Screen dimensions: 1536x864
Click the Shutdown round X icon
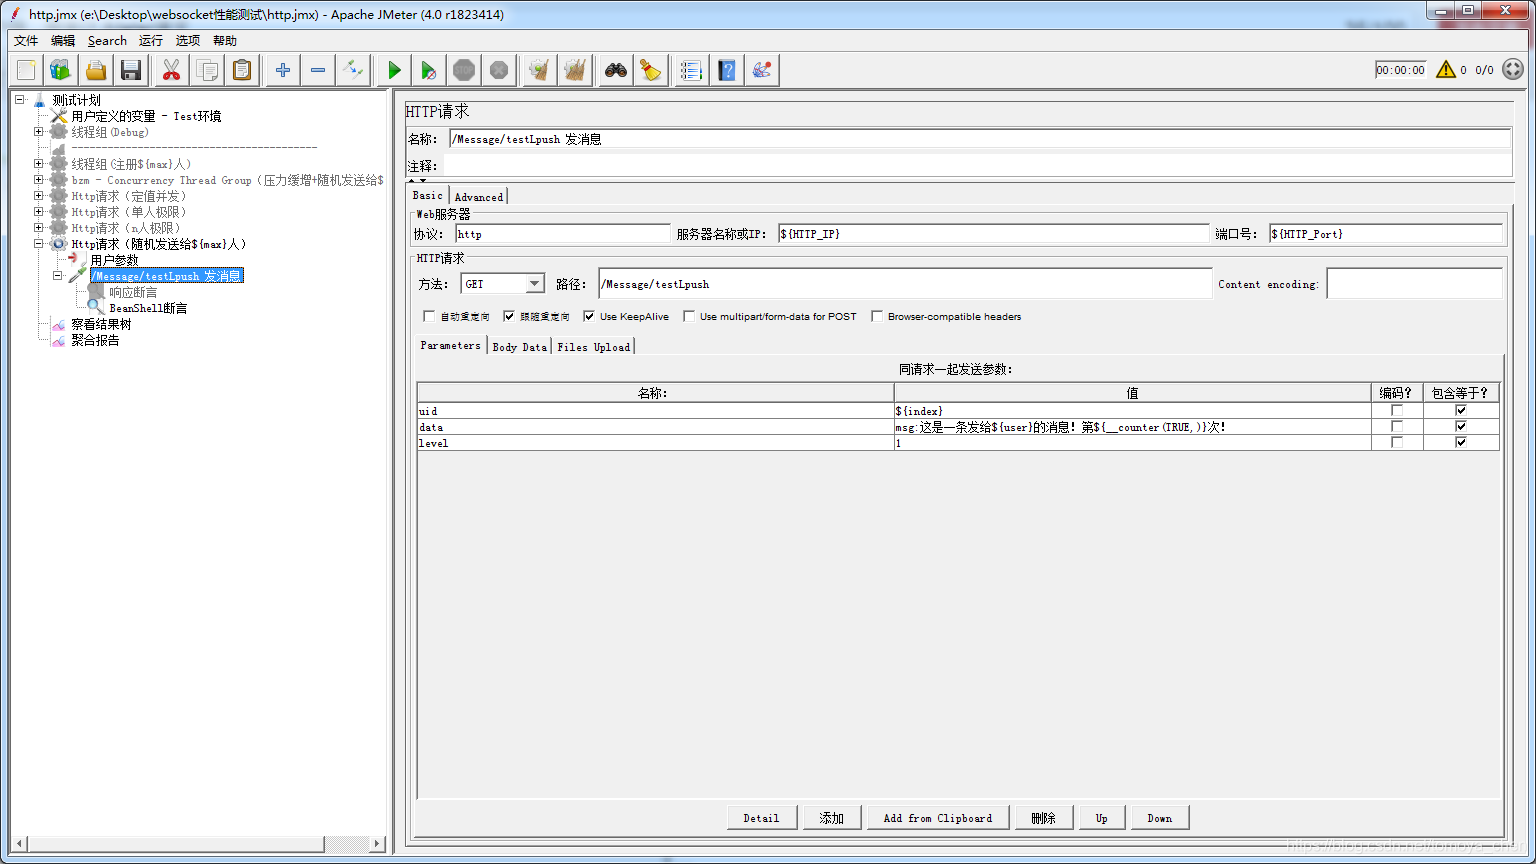(x=499, y=70)
